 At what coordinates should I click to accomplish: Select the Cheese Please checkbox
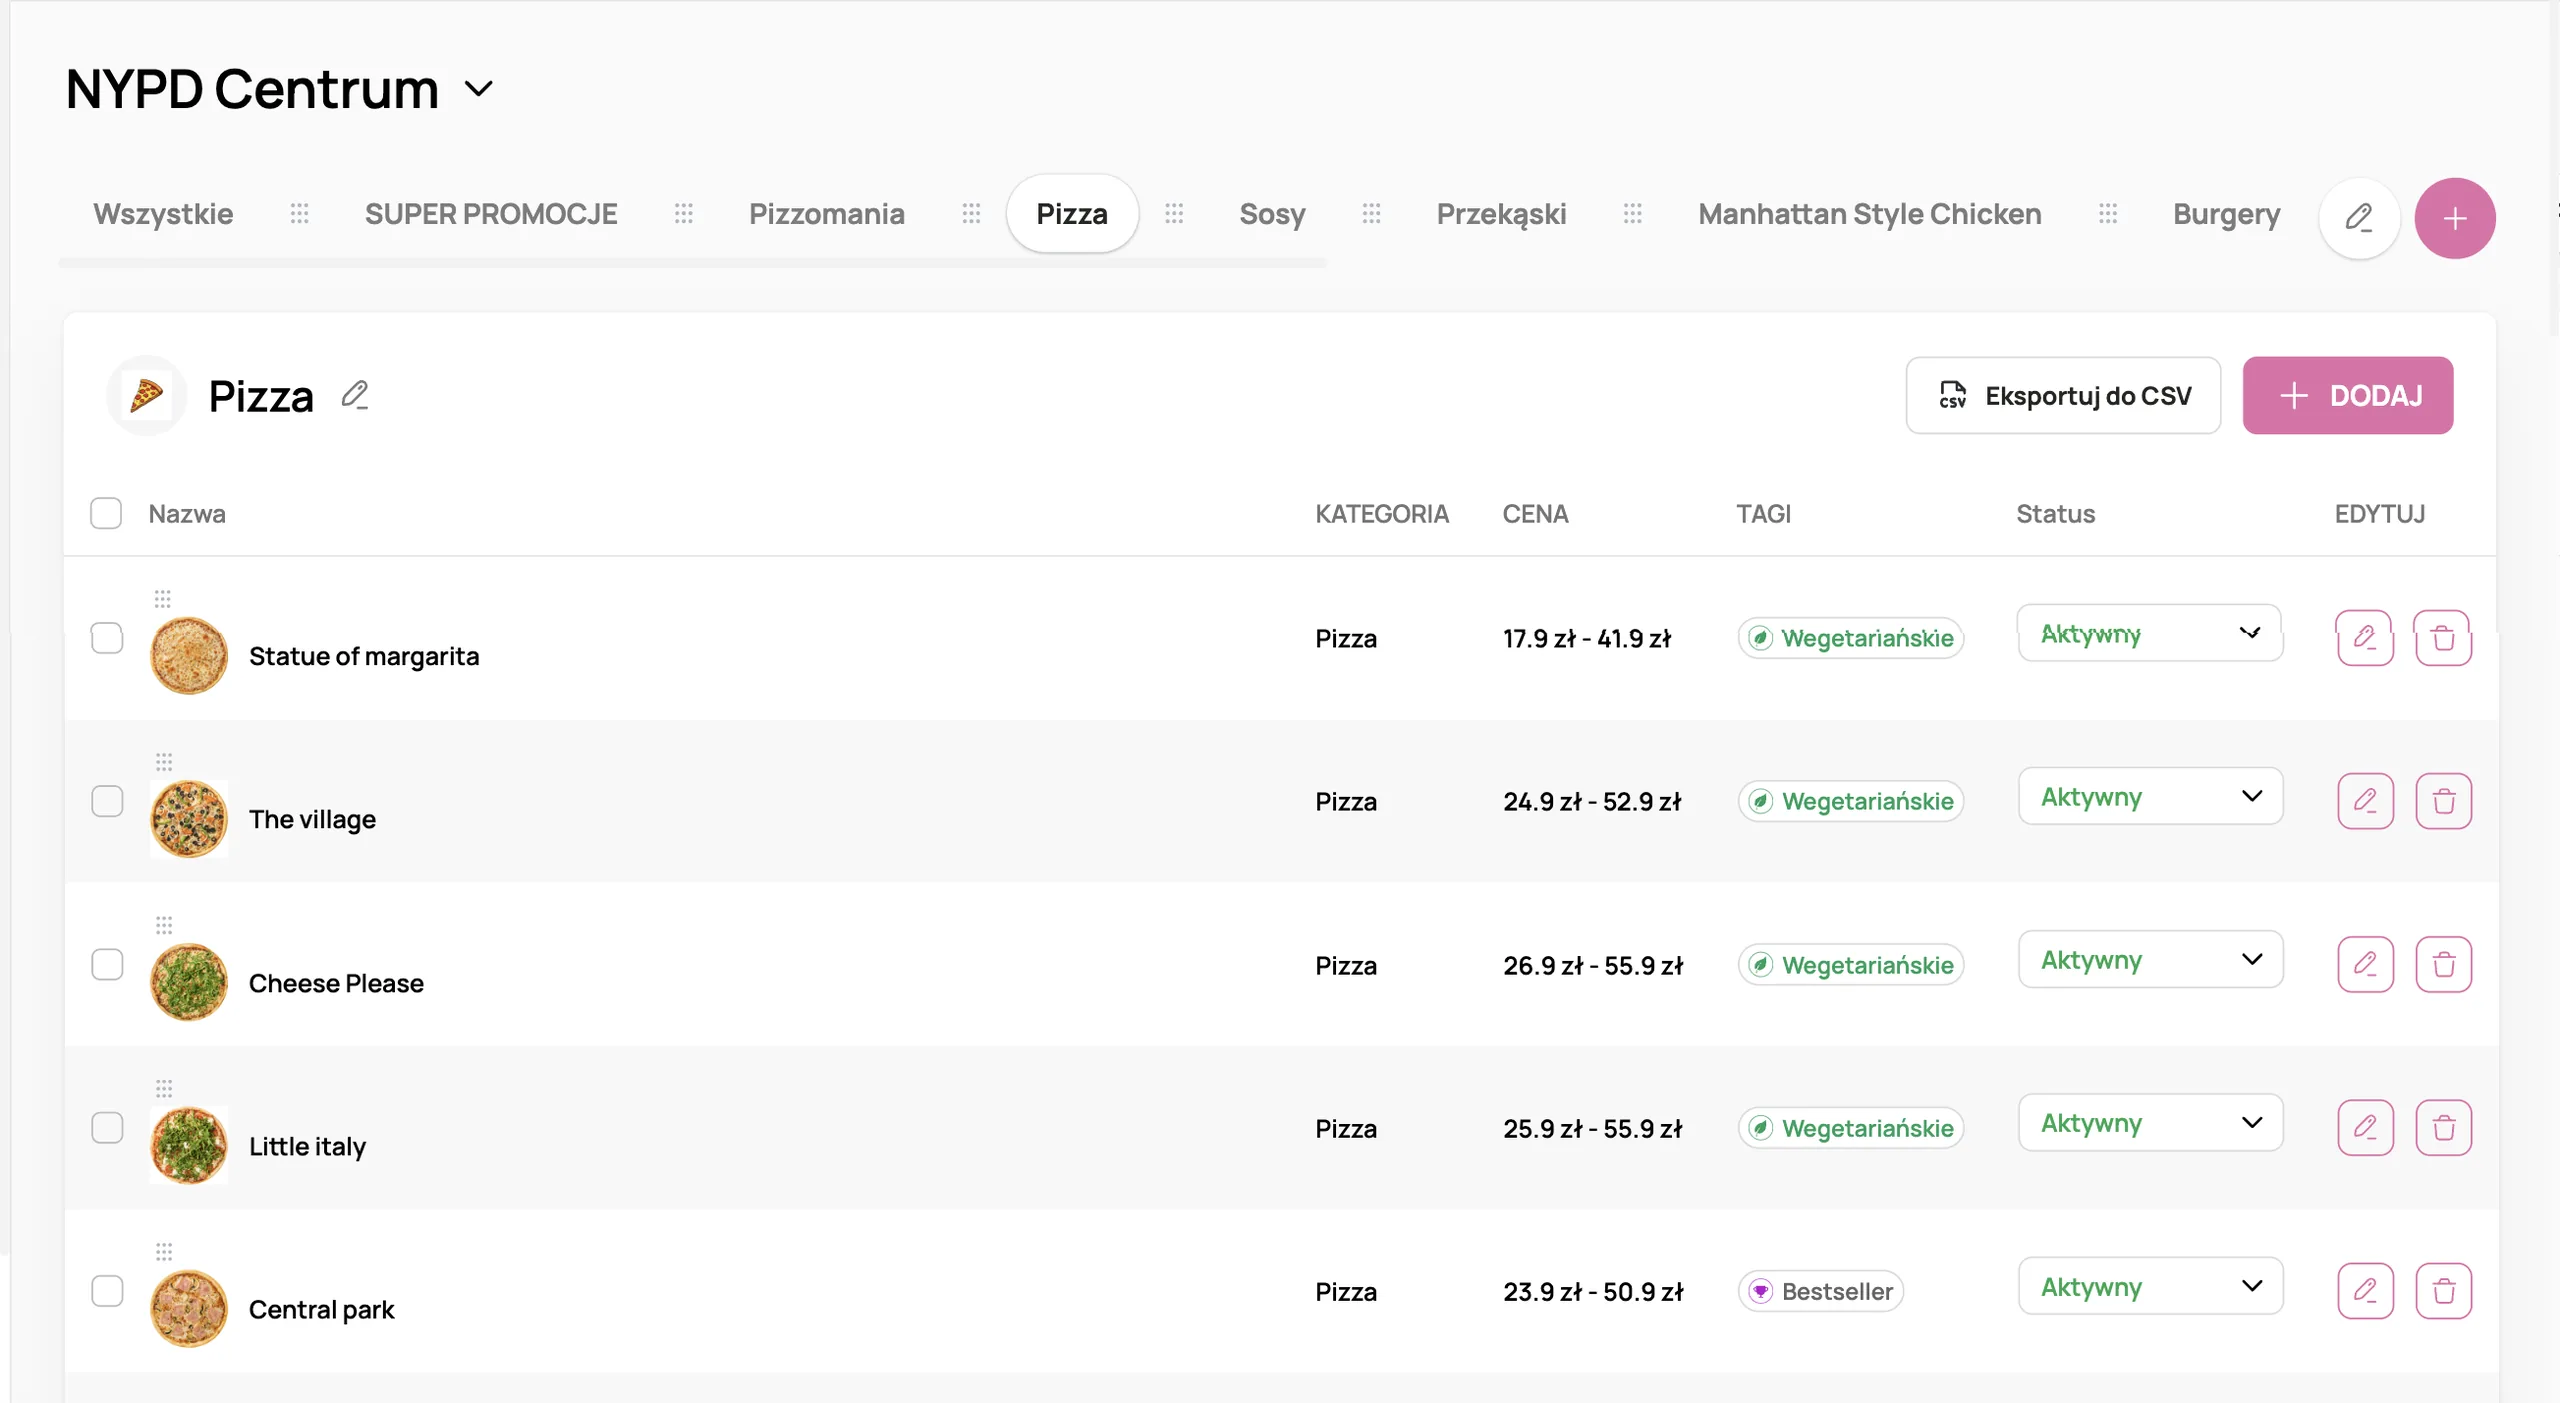[x=106, y=964]
